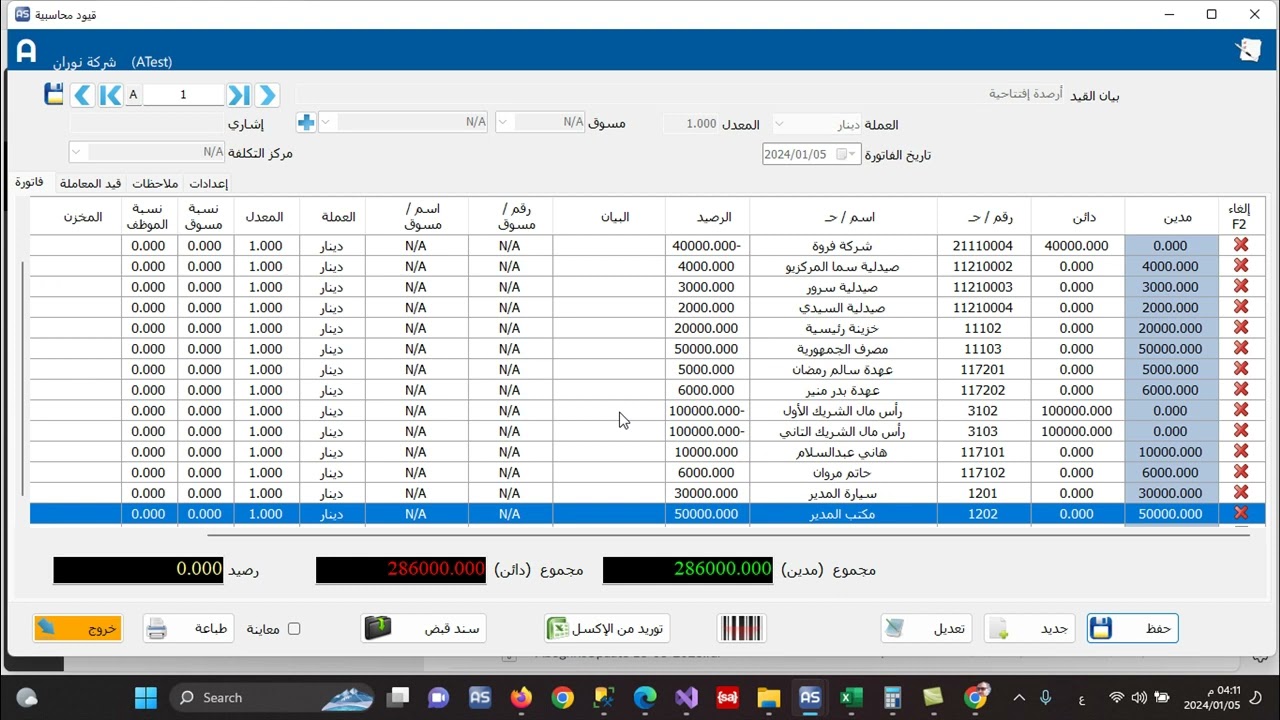Select debit value 20000.000 cell

1171,328
